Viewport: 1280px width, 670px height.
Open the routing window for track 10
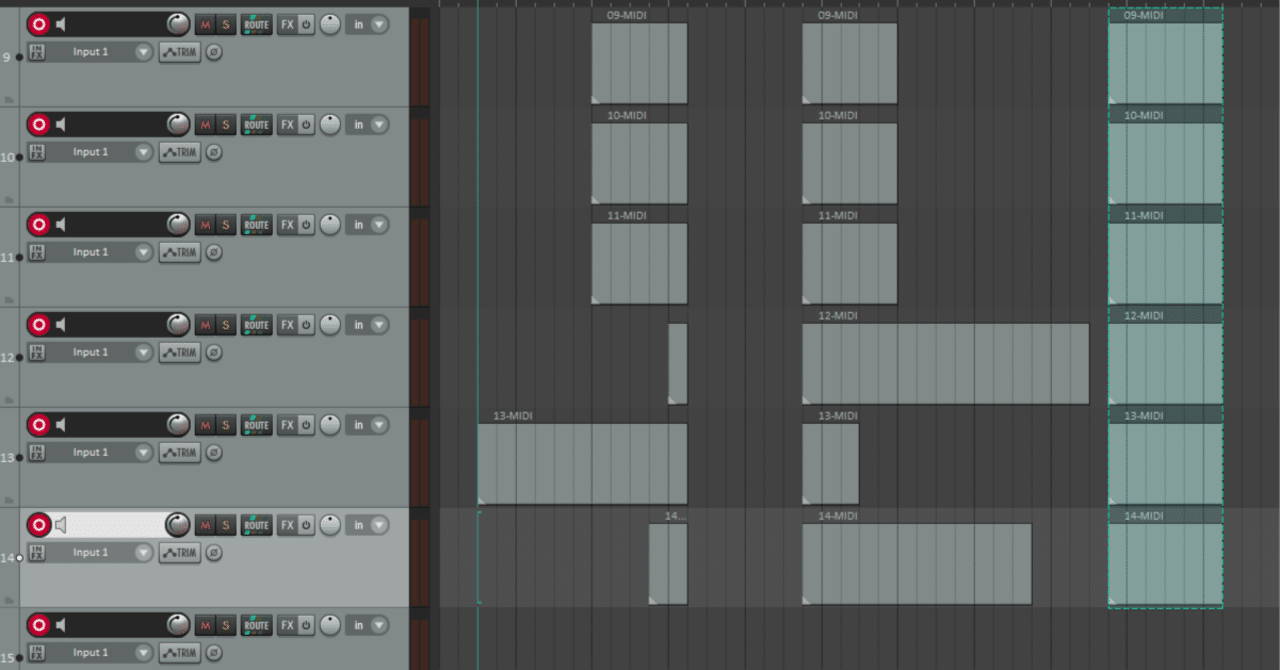(x=256, y=124)
